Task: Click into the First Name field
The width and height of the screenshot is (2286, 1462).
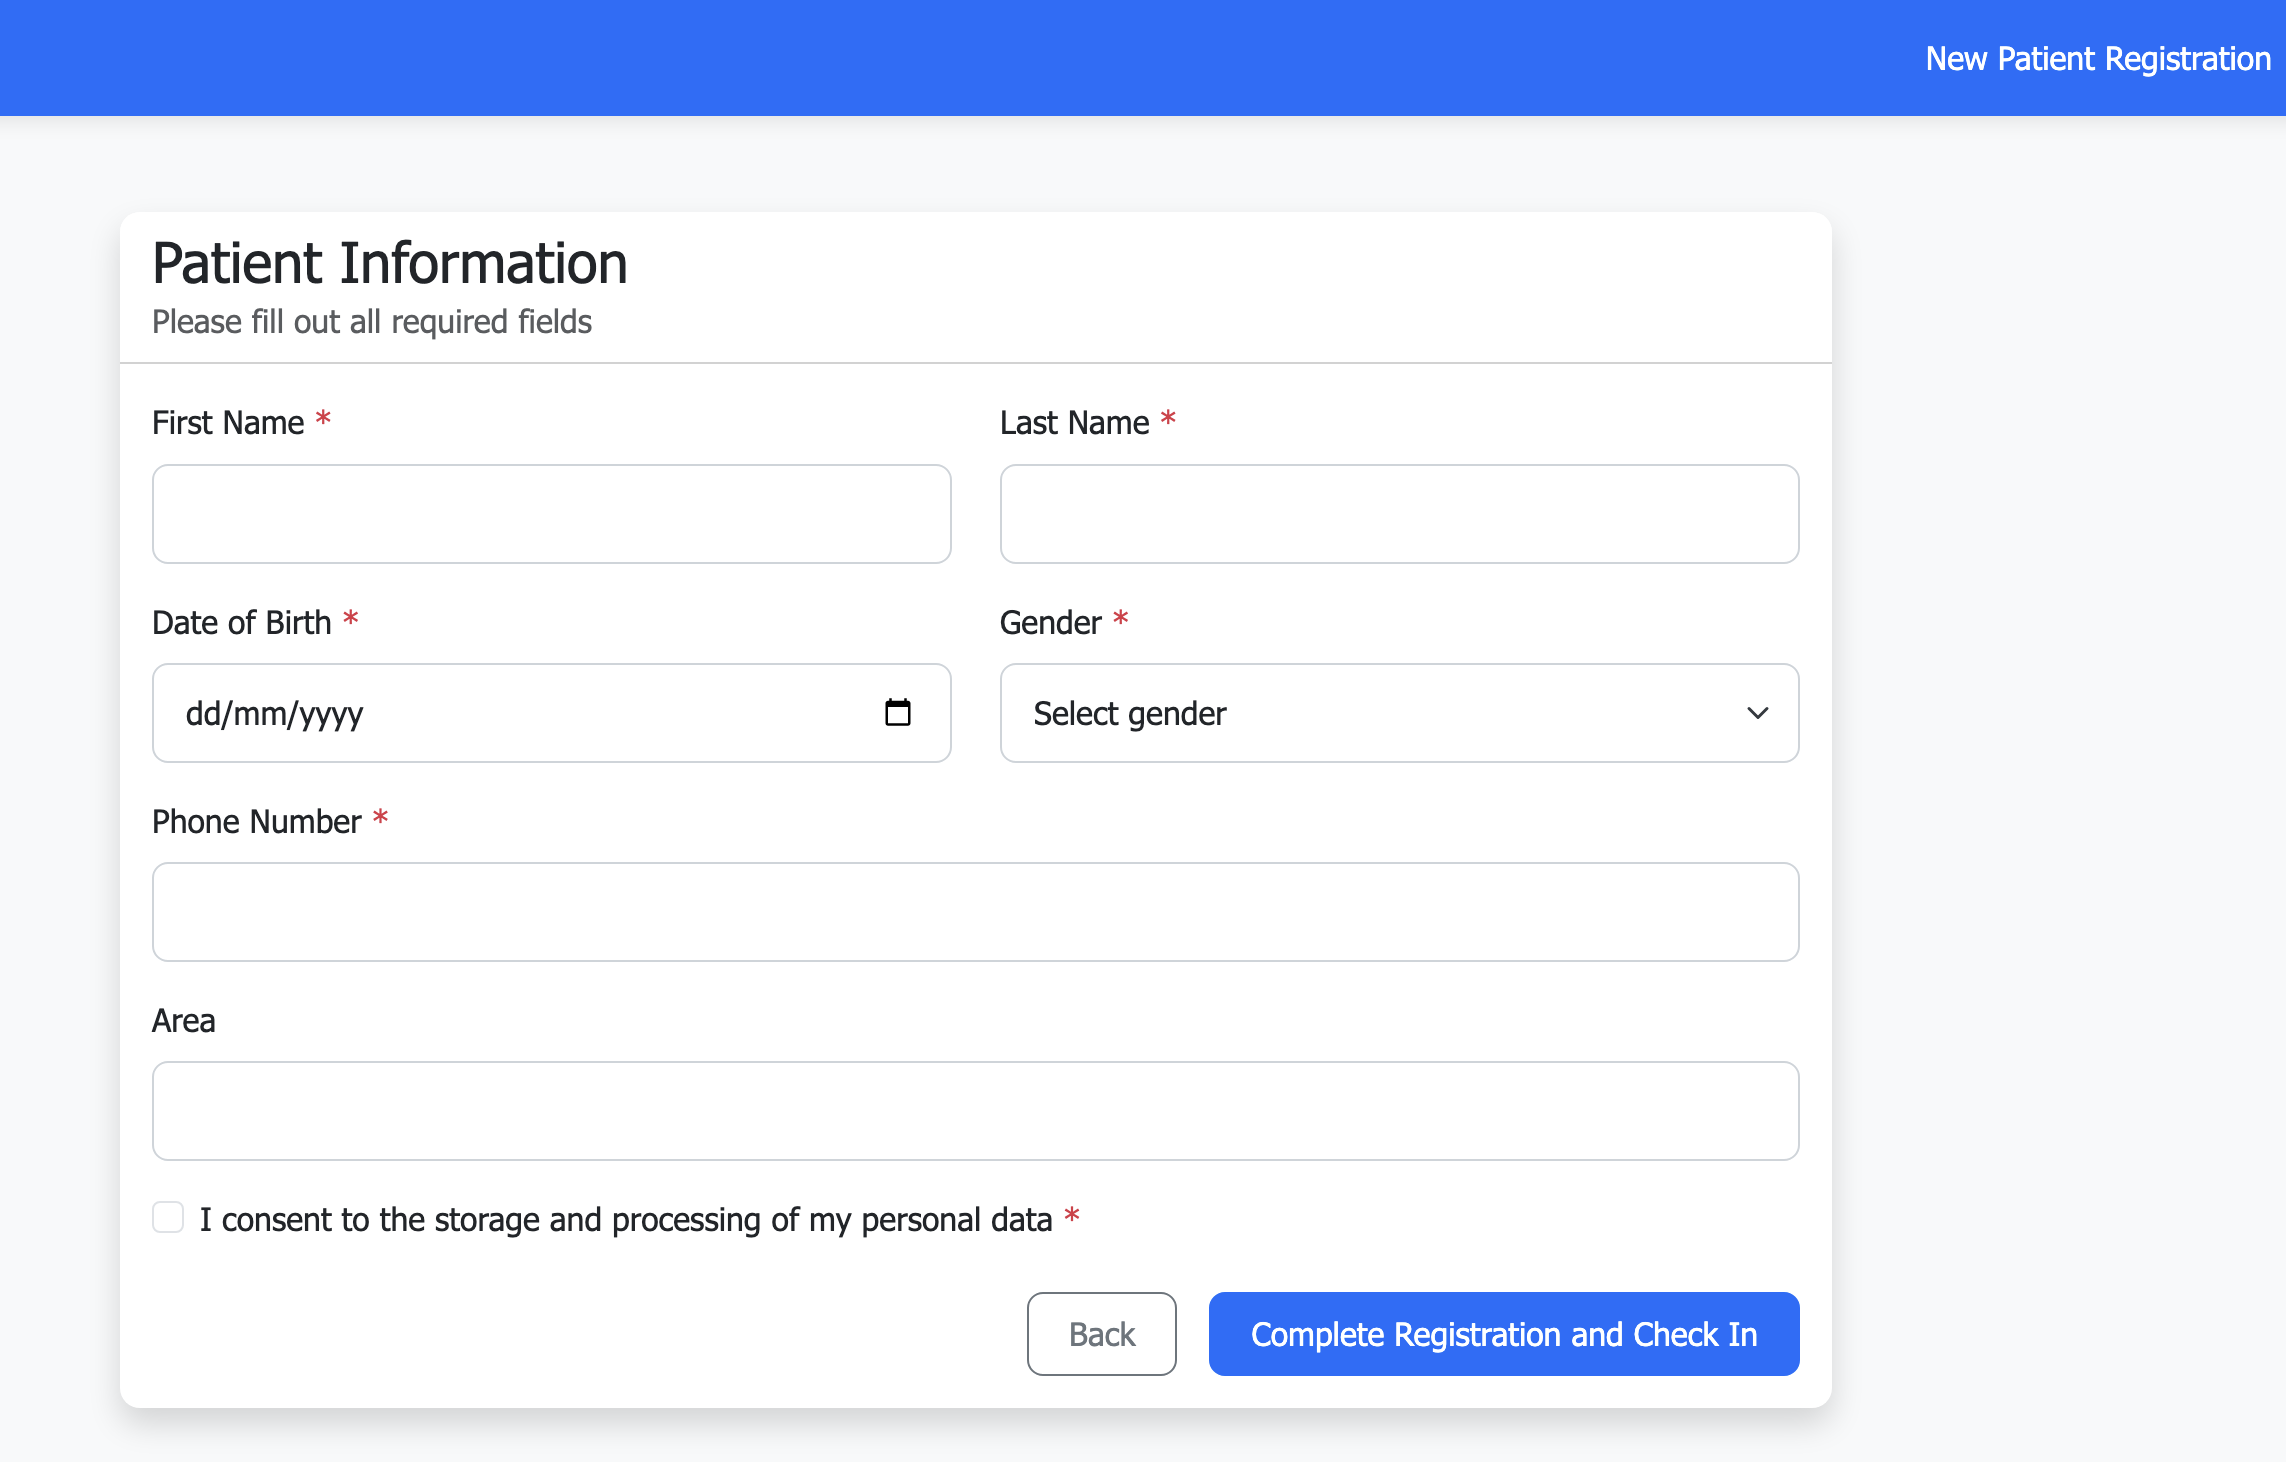Action: coord(551,514)
